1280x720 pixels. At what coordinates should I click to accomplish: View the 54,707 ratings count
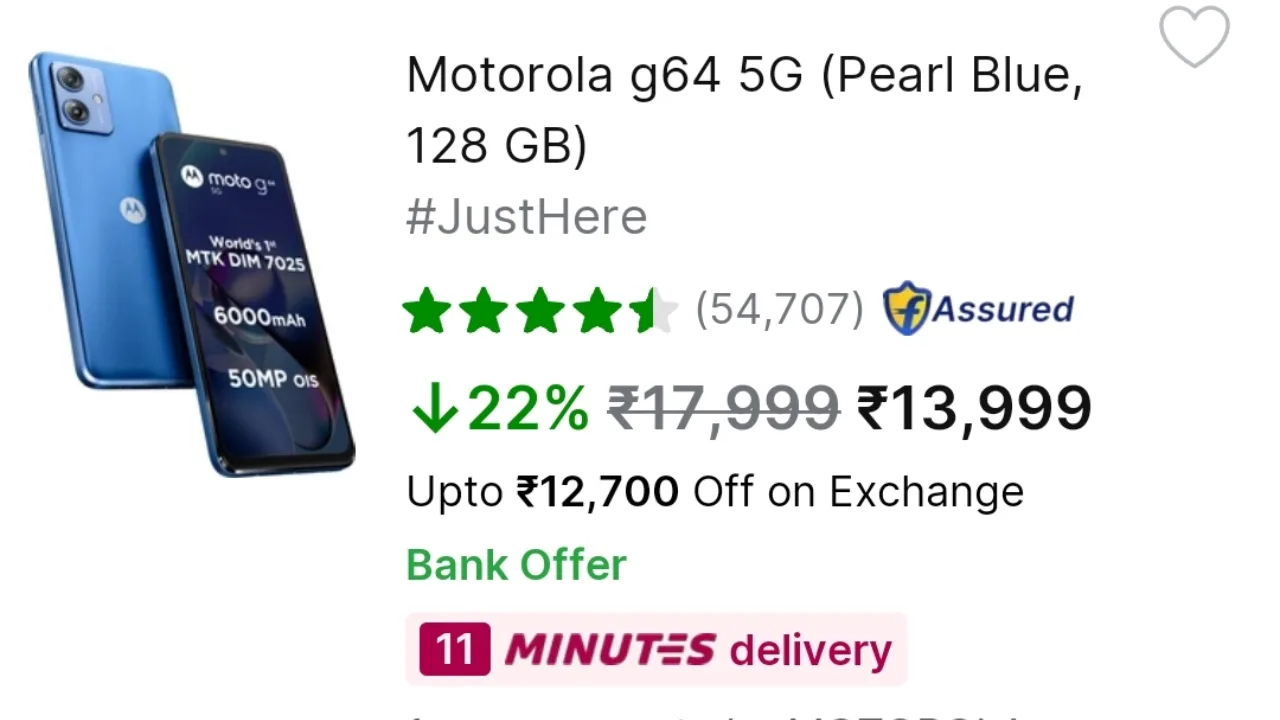[x=779, y=310]
